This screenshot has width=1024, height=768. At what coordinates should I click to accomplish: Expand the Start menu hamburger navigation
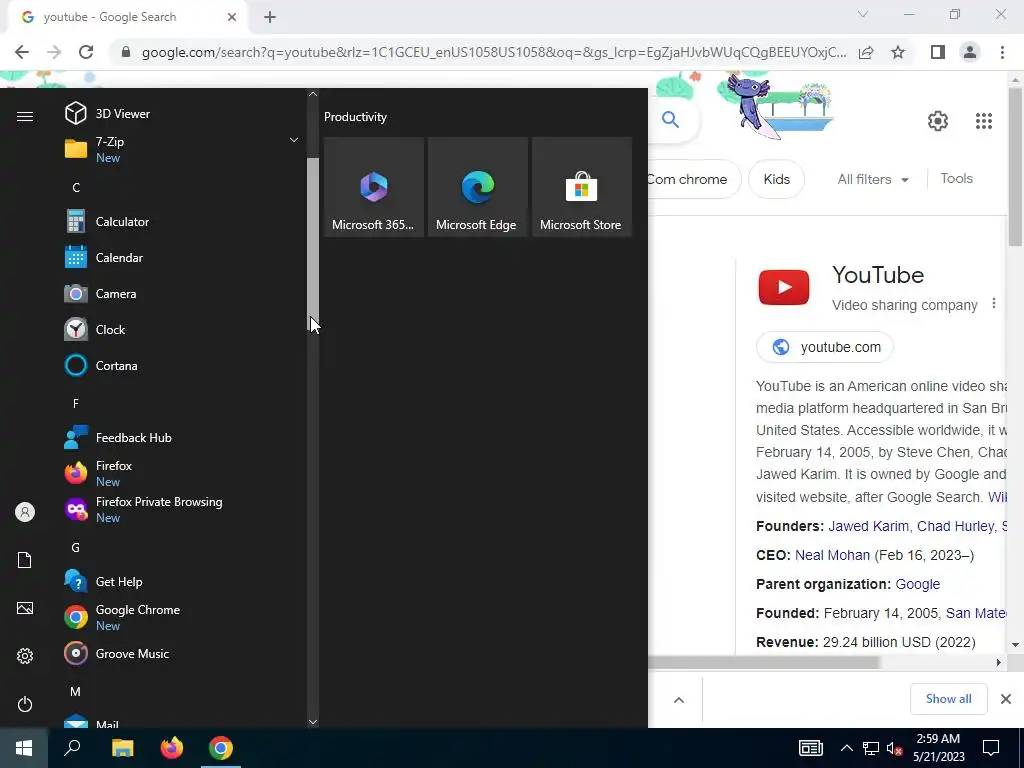(x=25, y=116)
